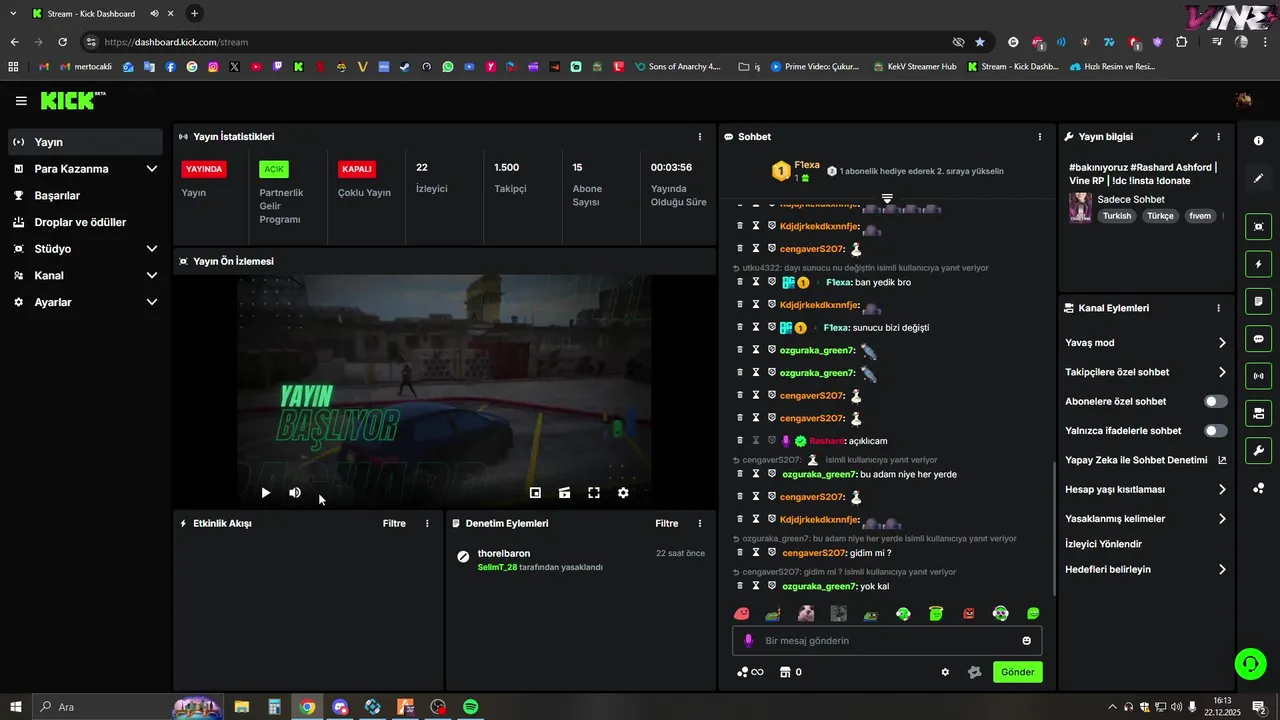Toggle Yalnızca ifadelerle sohbet switch
This screenshot has height=720, width=1280.
(x=1215, y=431)
